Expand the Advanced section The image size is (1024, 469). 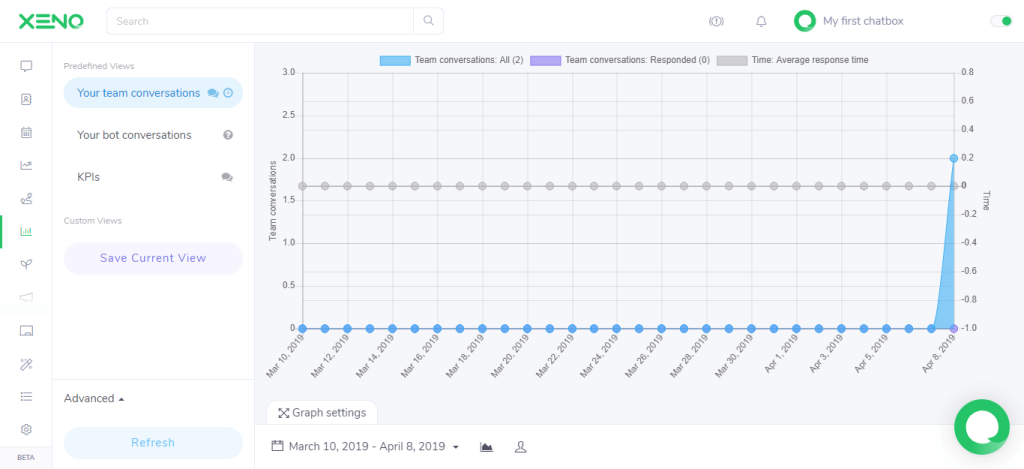[94, 398]
